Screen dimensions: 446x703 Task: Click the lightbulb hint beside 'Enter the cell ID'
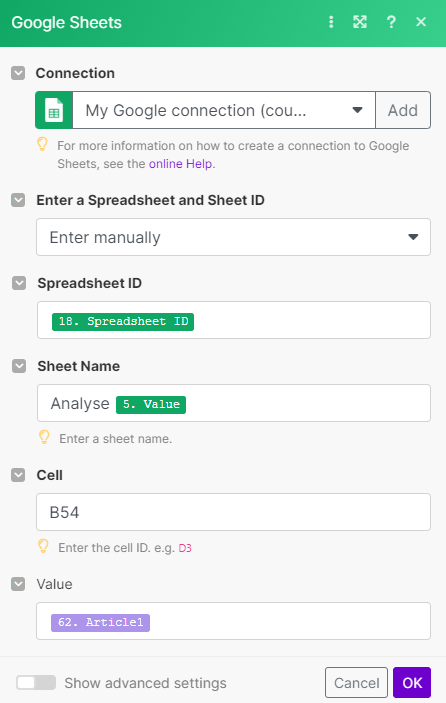(x=43, y=546)
